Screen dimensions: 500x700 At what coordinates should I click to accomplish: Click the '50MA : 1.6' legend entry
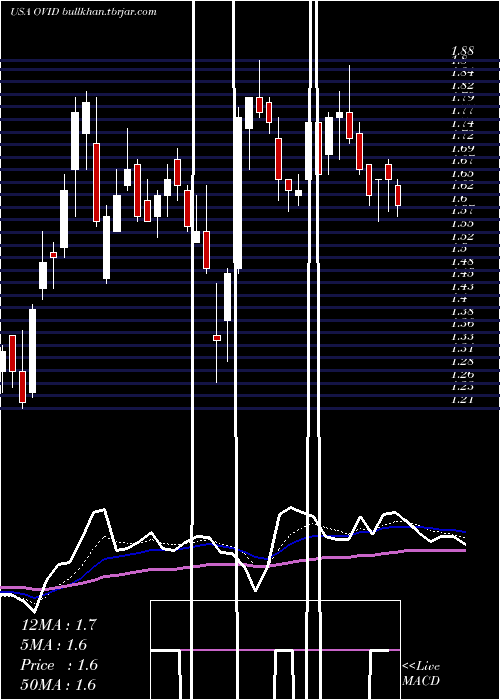(58, 685)
